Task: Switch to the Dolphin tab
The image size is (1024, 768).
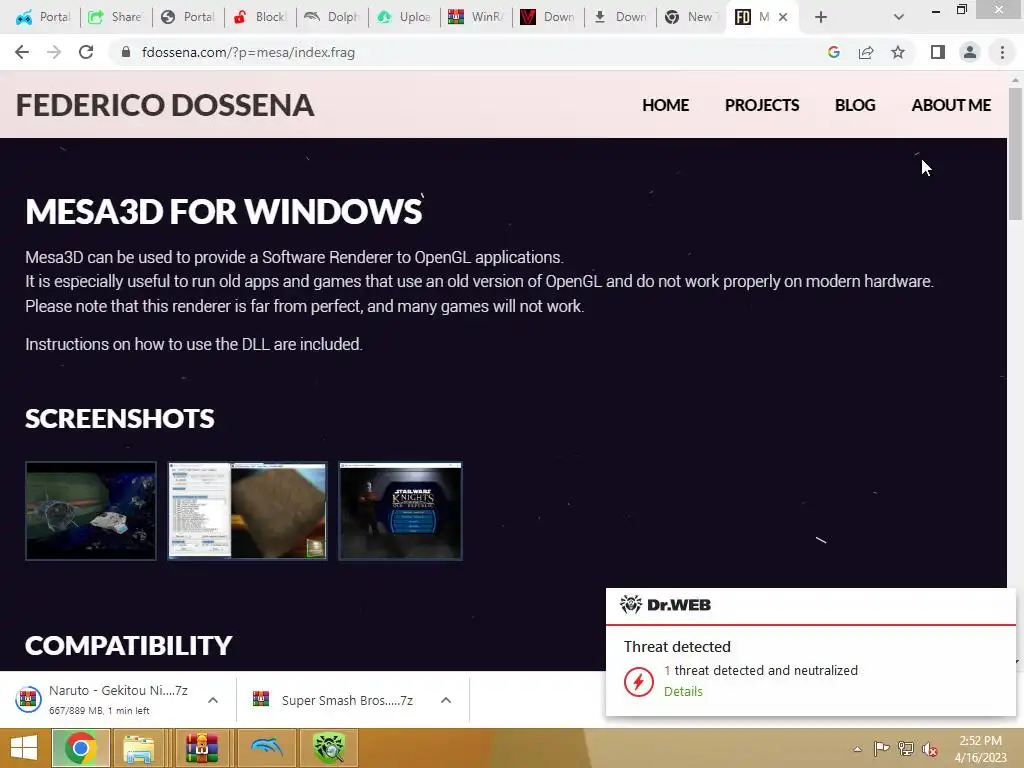Action: click(332, 17)
